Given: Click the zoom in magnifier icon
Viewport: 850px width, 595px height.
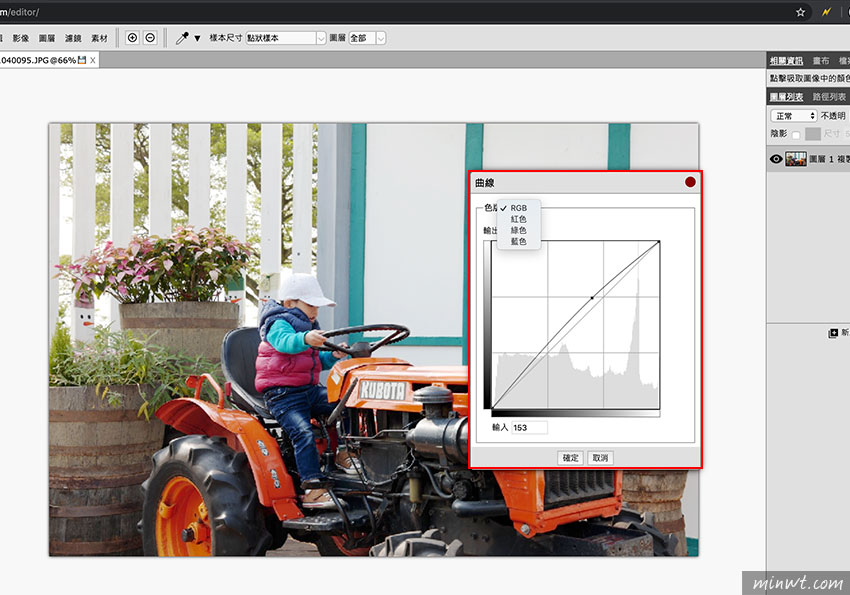Looking at the screenshot, I should tap(133, 37).
